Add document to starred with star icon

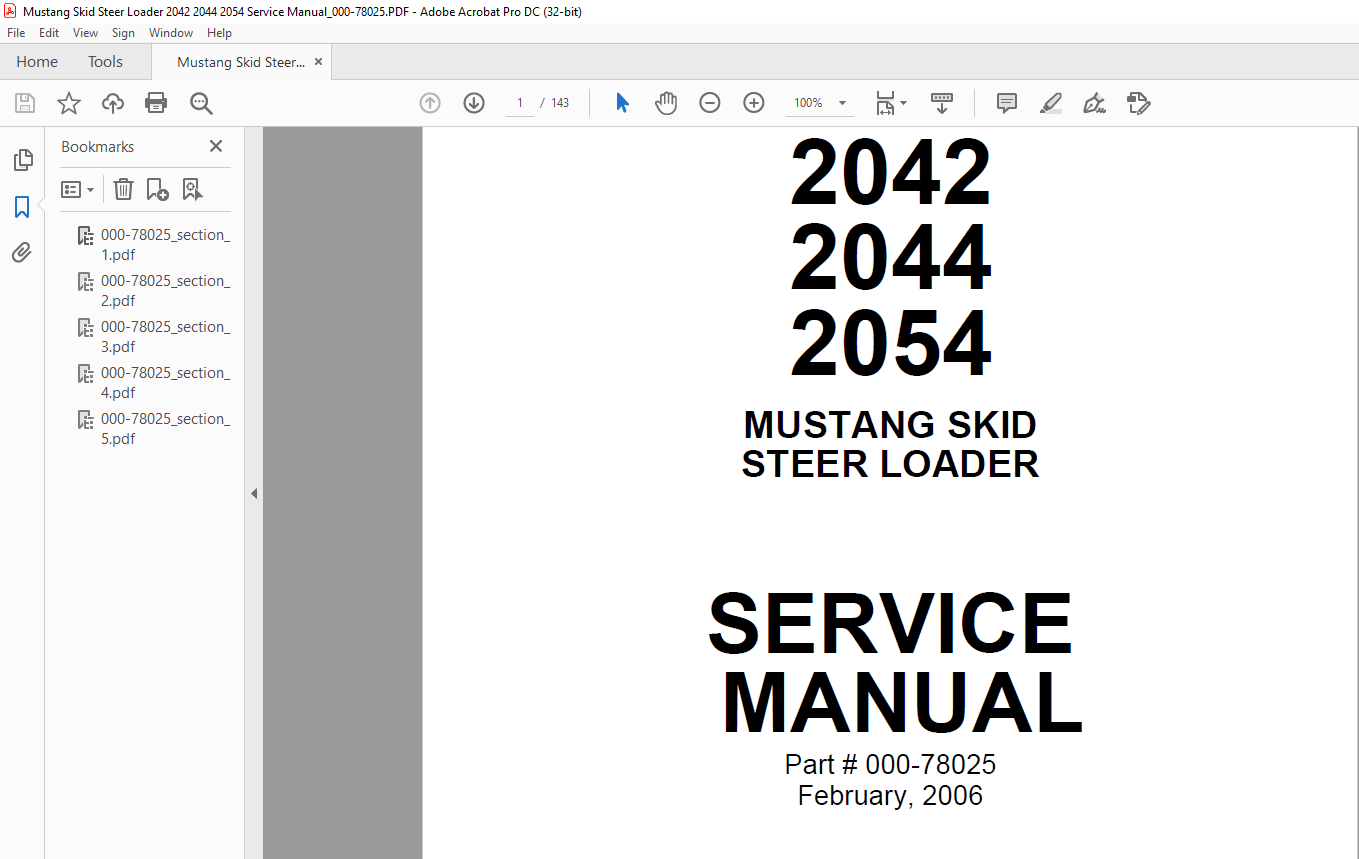pos(69,103)
